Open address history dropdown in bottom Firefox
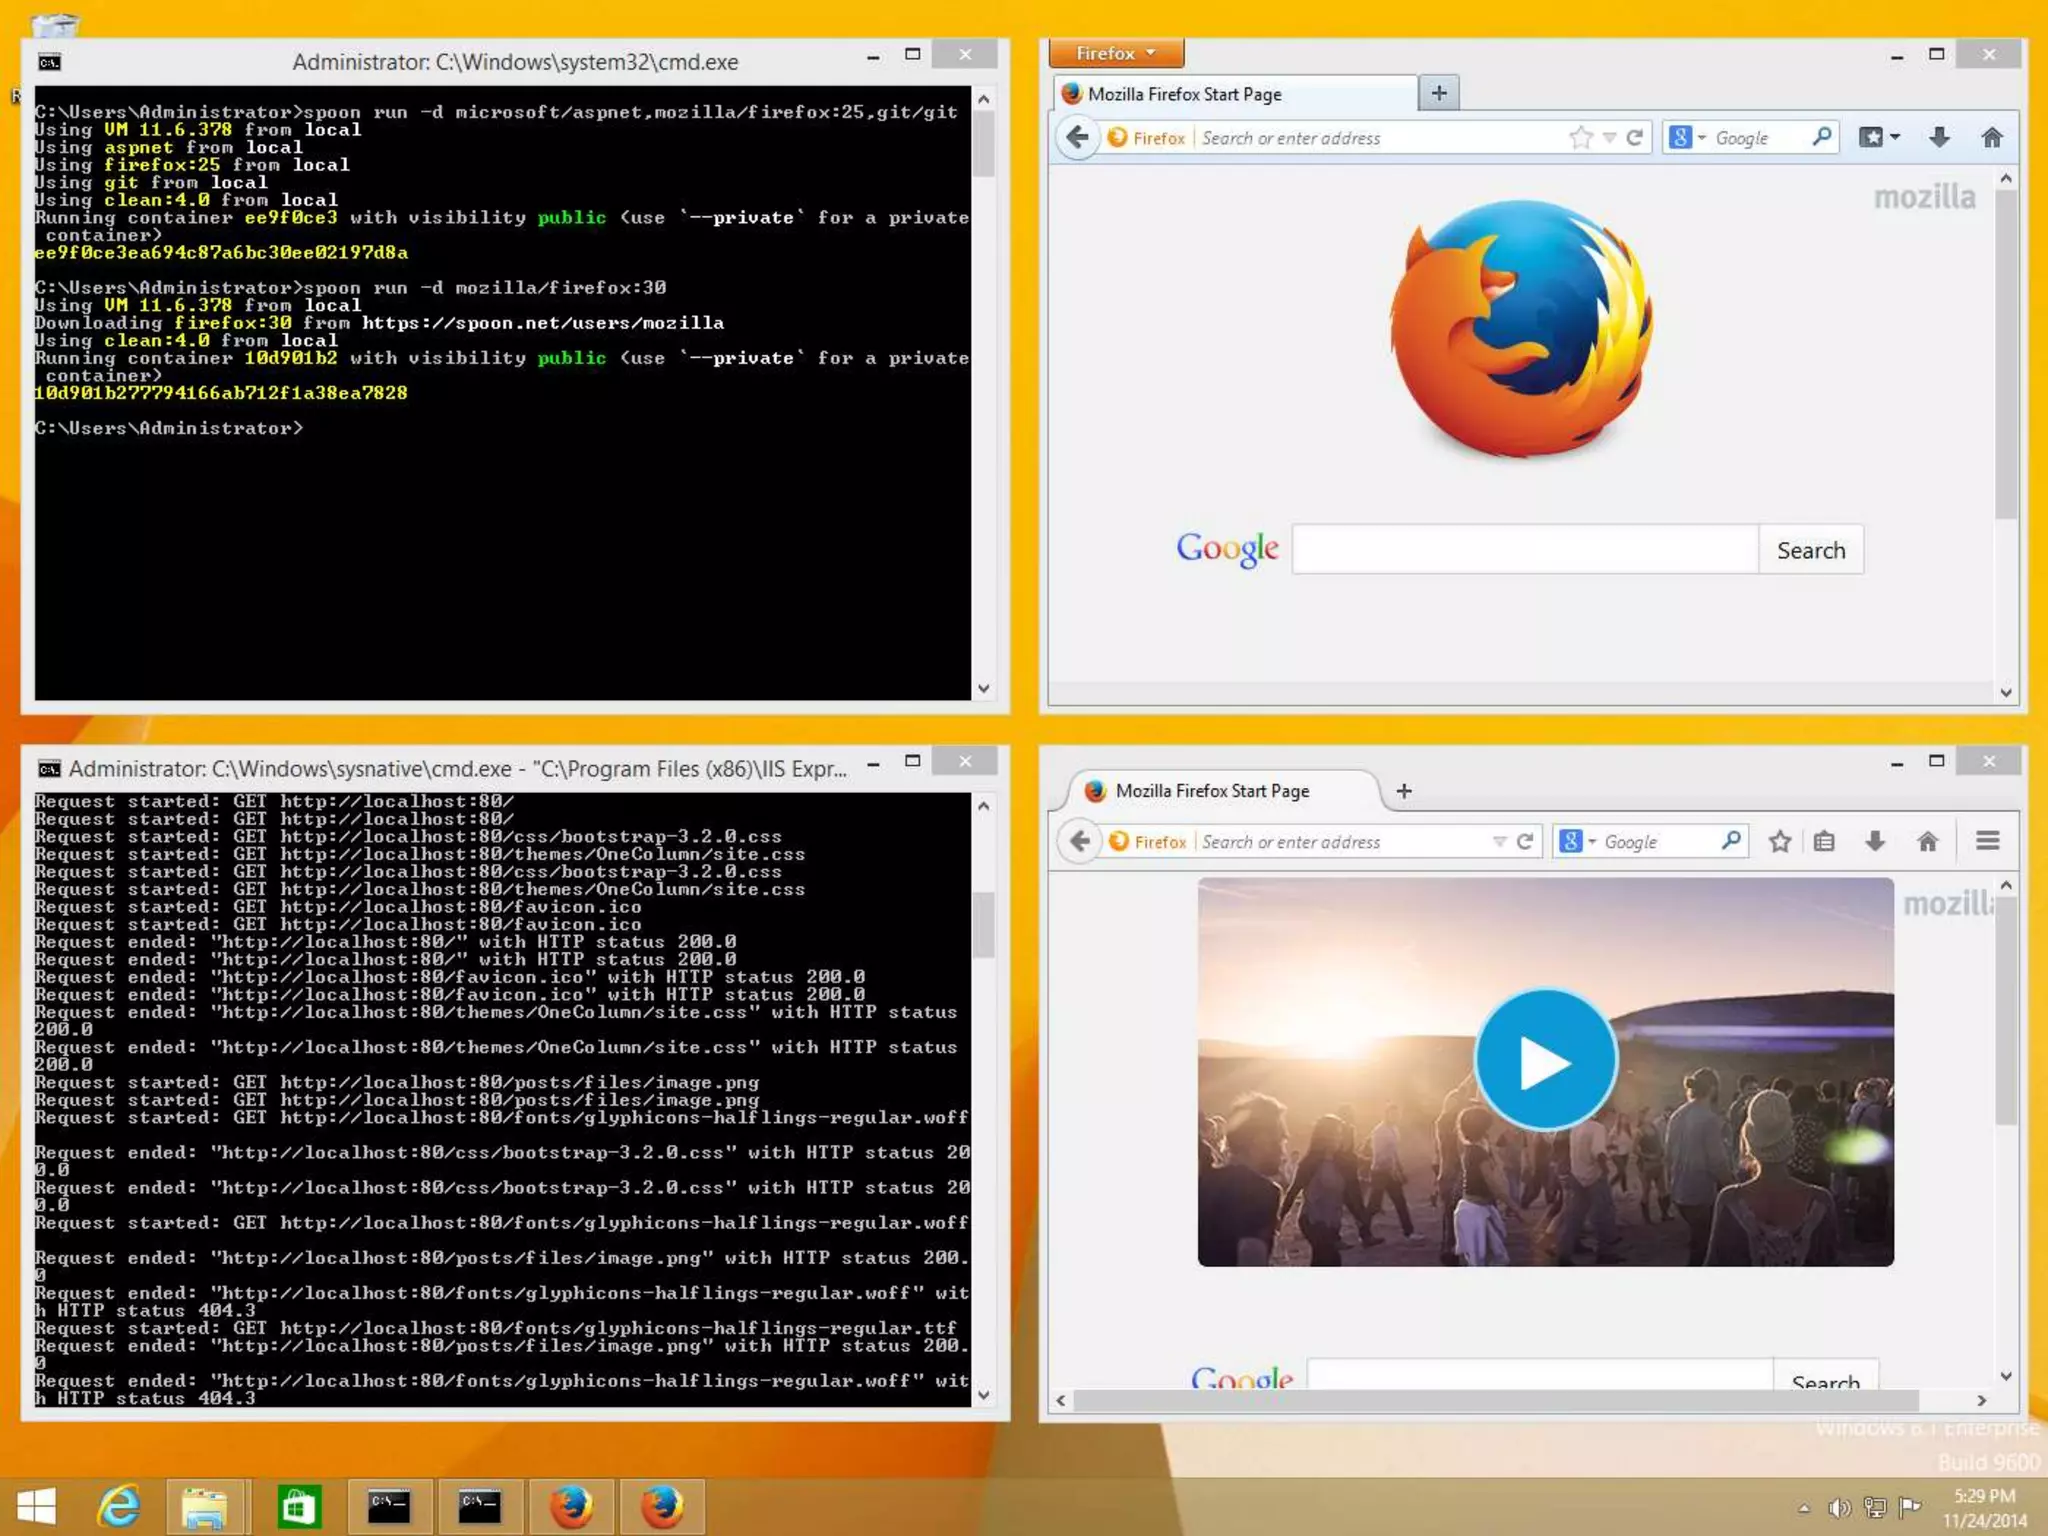The height and width of the screenshot is (1536, 2048). pos(1499,842)
